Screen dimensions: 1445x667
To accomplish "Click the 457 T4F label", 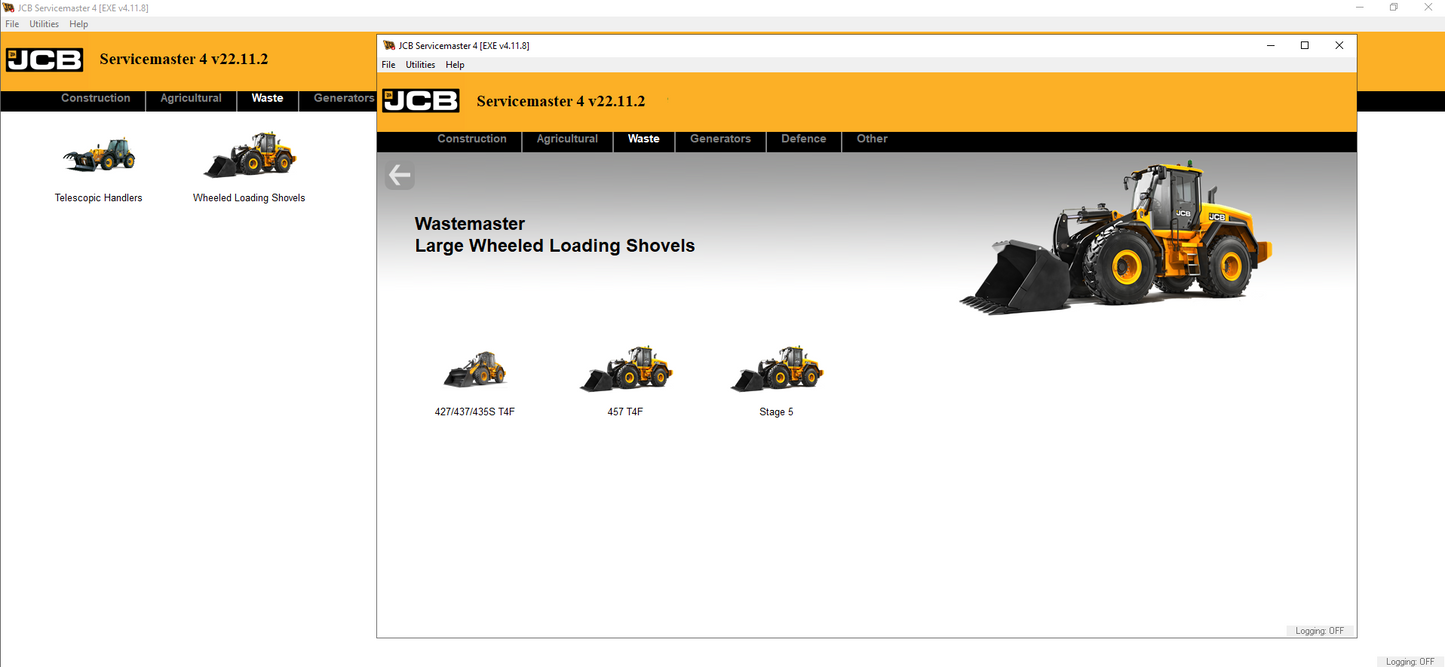I will (x=625, y=412).
